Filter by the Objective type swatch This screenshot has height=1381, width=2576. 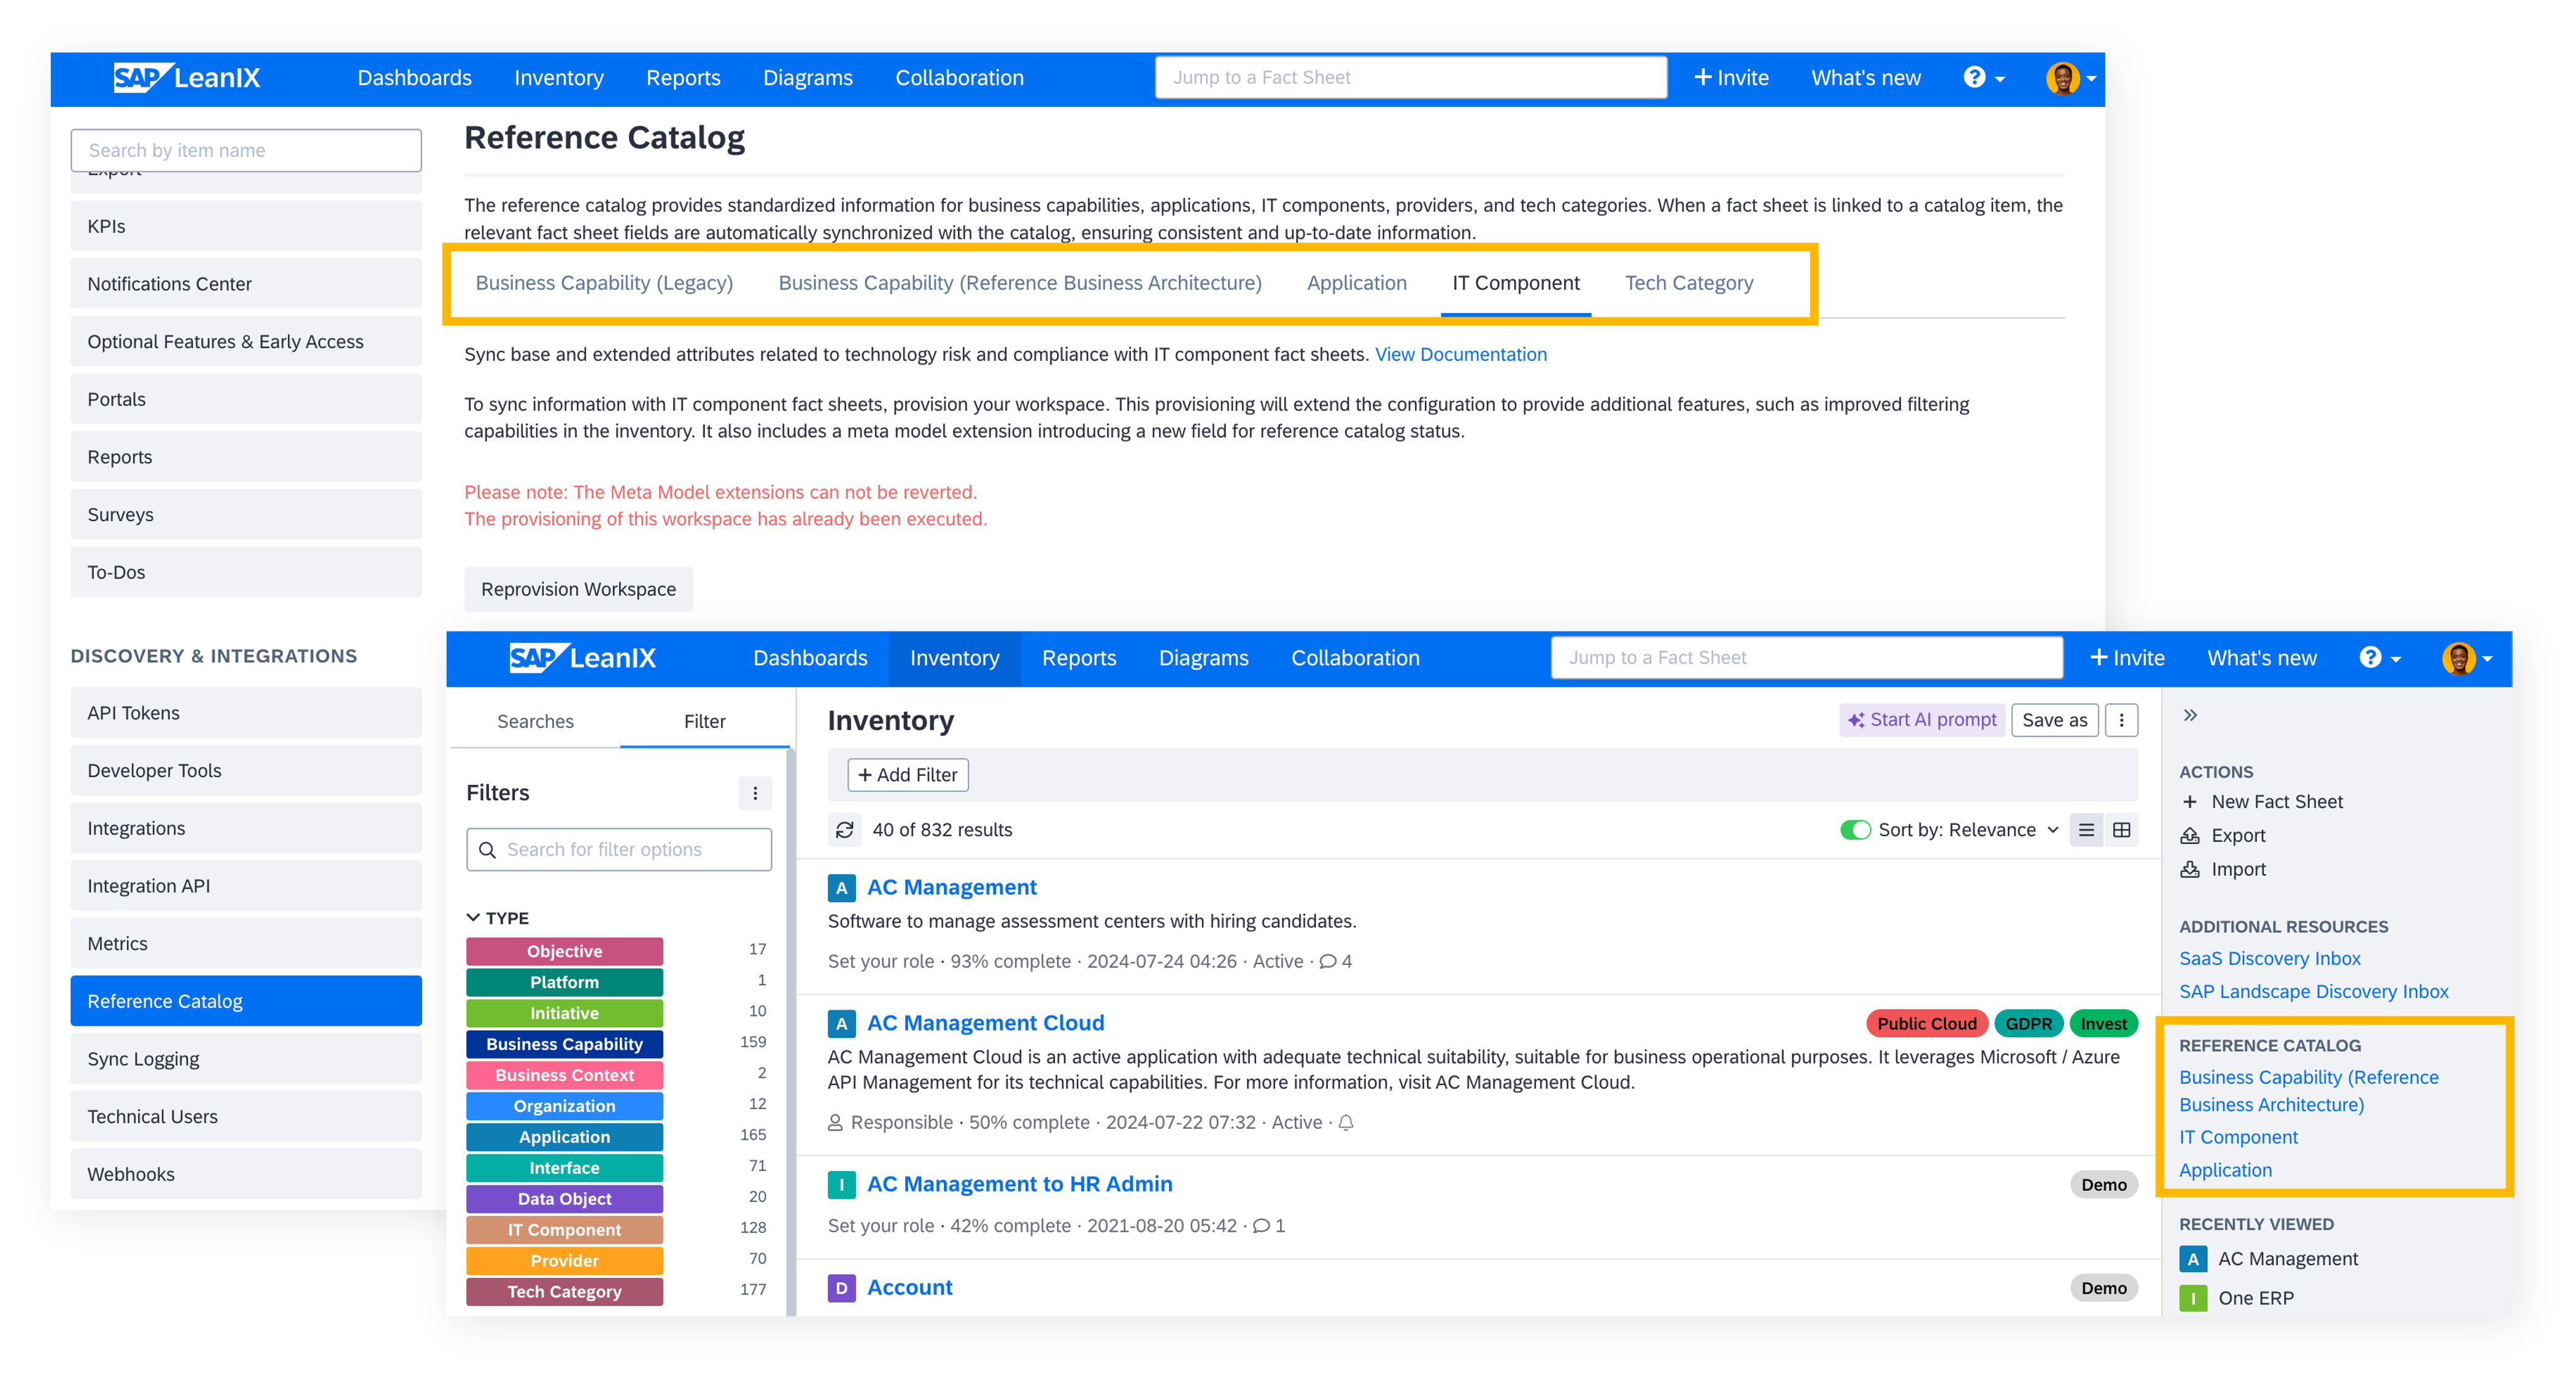pyautogui.click(x=564, y=951)
